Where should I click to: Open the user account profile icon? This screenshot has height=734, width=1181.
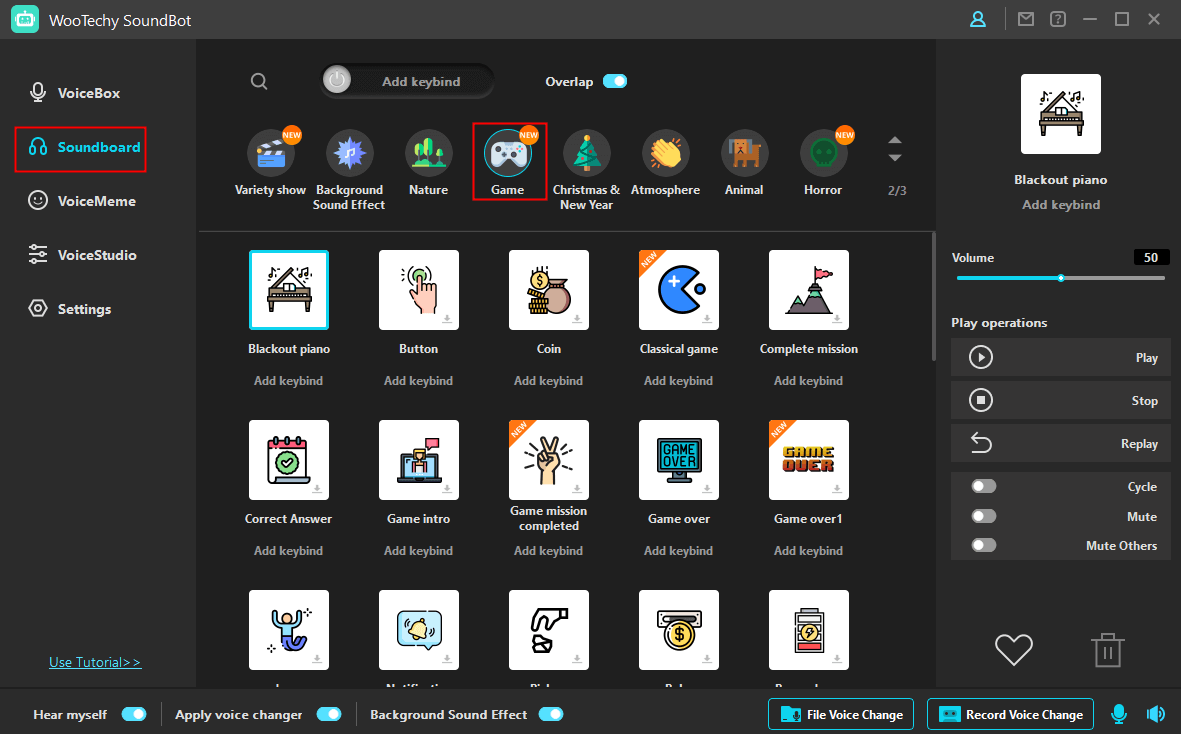[978, 19]
